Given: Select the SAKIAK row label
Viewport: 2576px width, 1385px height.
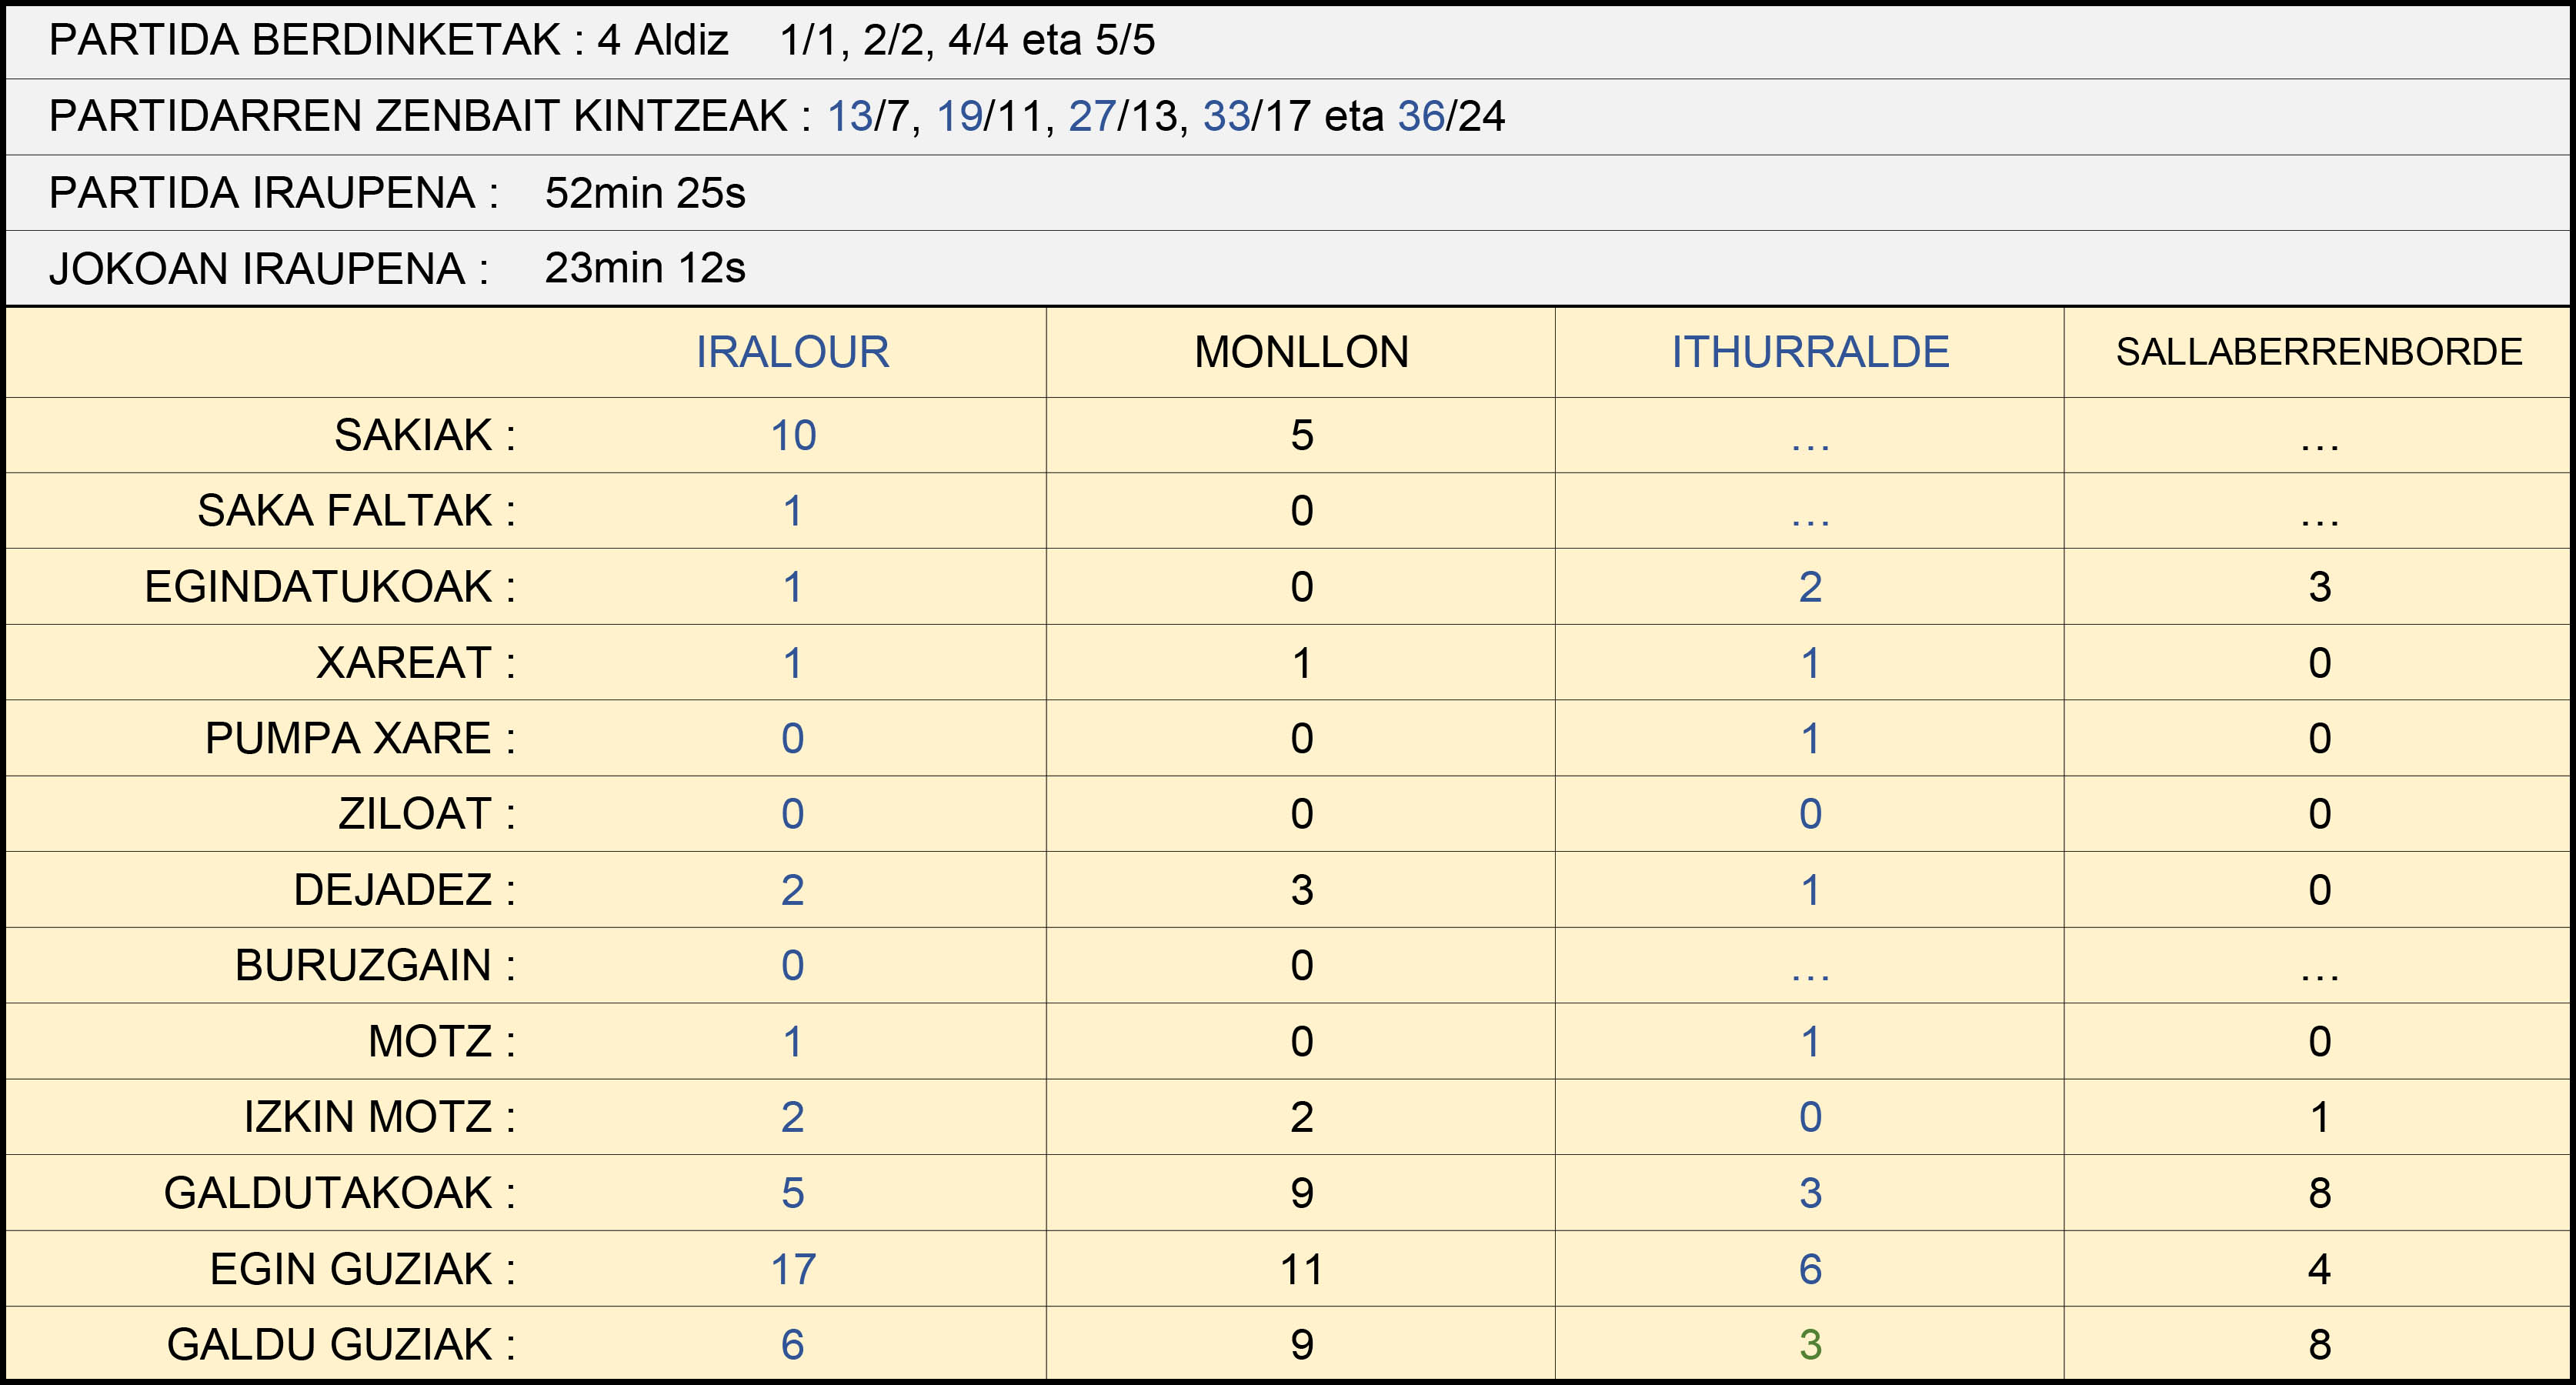Looking at the screenshot, I should click(425, 435).
